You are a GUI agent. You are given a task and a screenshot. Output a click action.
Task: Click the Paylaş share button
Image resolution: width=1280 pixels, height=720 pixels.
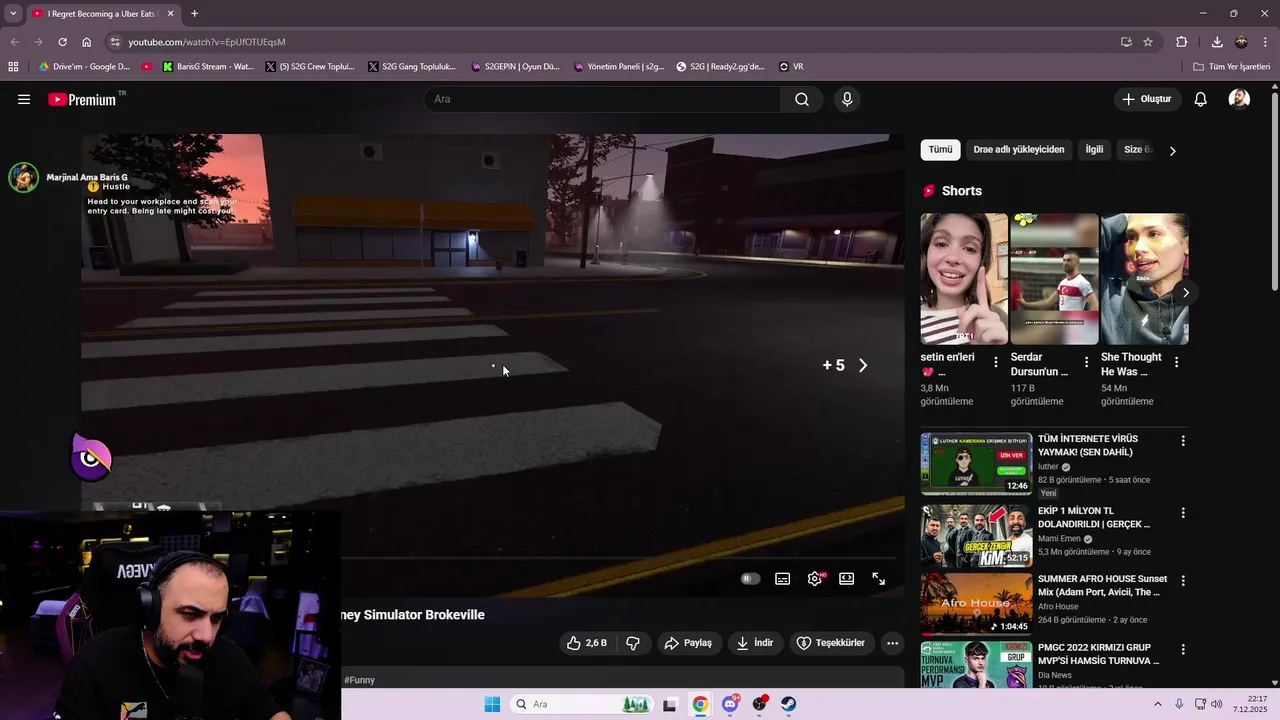point(688,643)
